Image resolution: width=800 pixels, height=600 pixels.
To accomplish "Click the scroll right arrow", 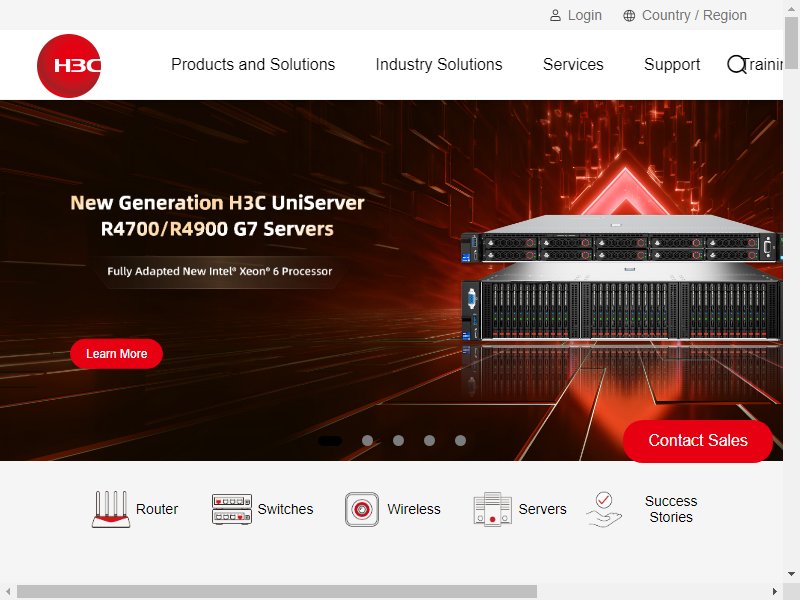I will (775, 591).
